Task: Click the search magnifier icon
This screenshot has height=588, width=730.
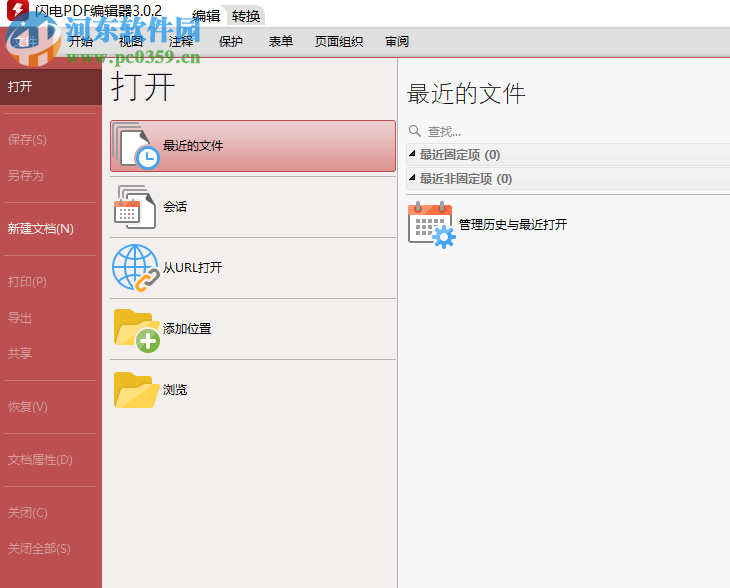Action: coord(415,131)
